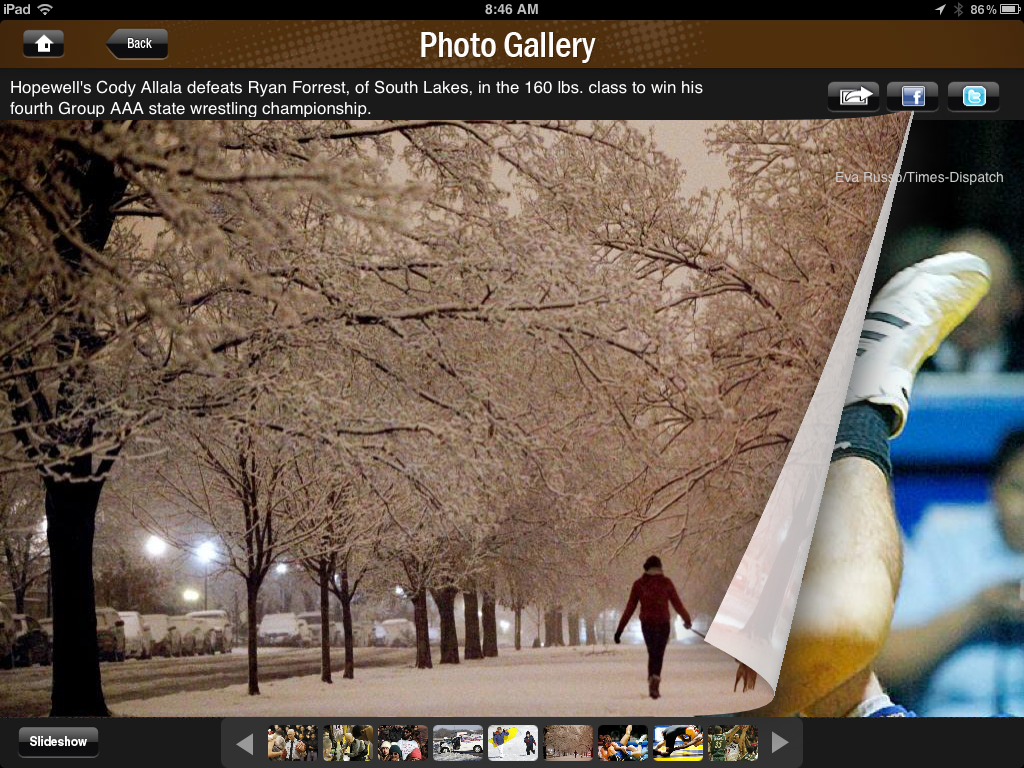The image size is (1024, 768).
Task: Tap the Wi-Fi status icon
Action: [x=45, y=9]
